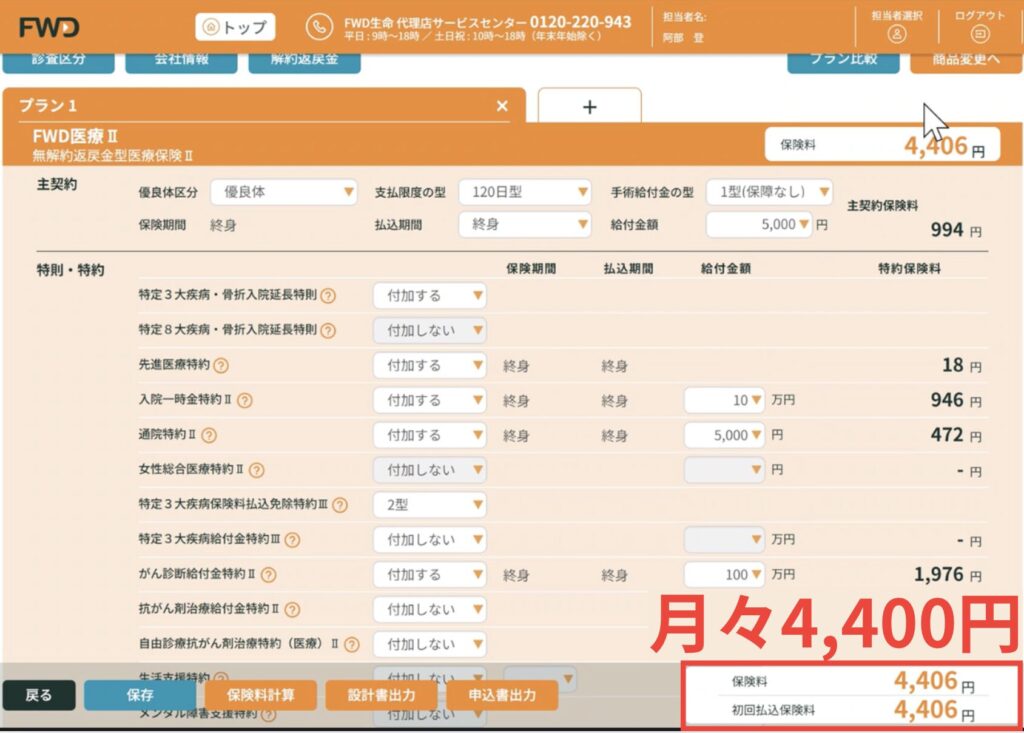The image size is (1024, 733).
Task: Go to トップ home button
Action: pyautogui.click(x=235, y=27)
